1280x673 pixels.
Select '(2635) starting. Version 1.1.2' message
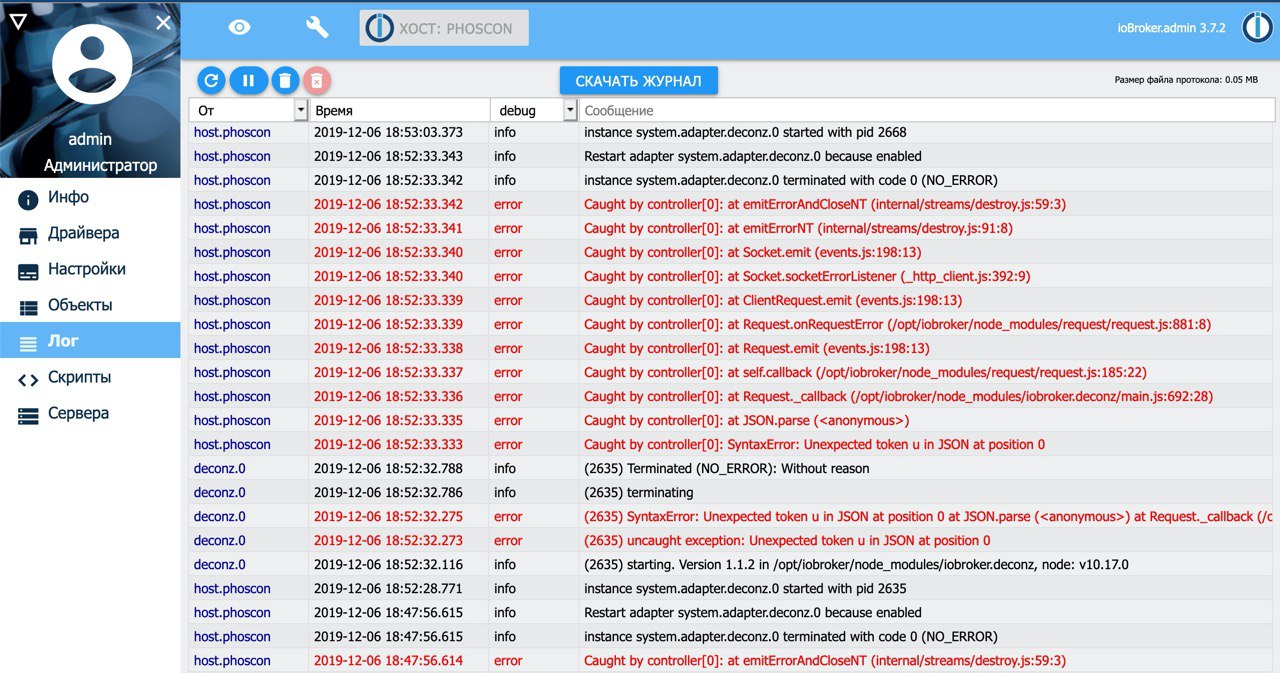point(856,564)
